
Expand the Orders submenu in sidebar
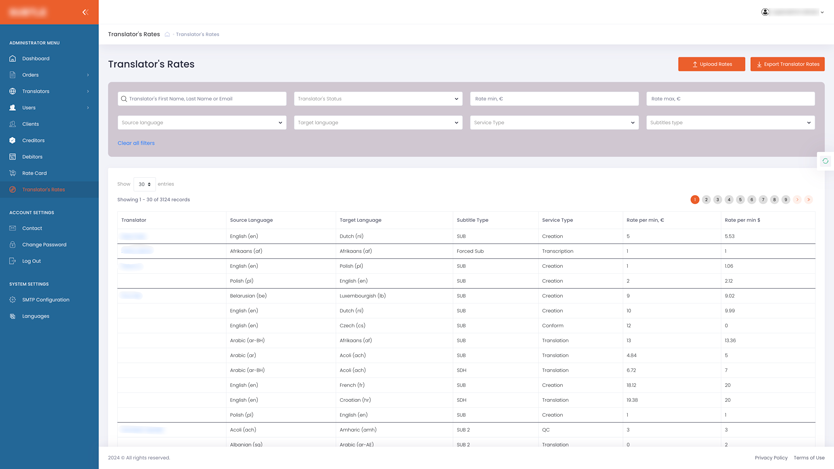click(x=88, y=75)
